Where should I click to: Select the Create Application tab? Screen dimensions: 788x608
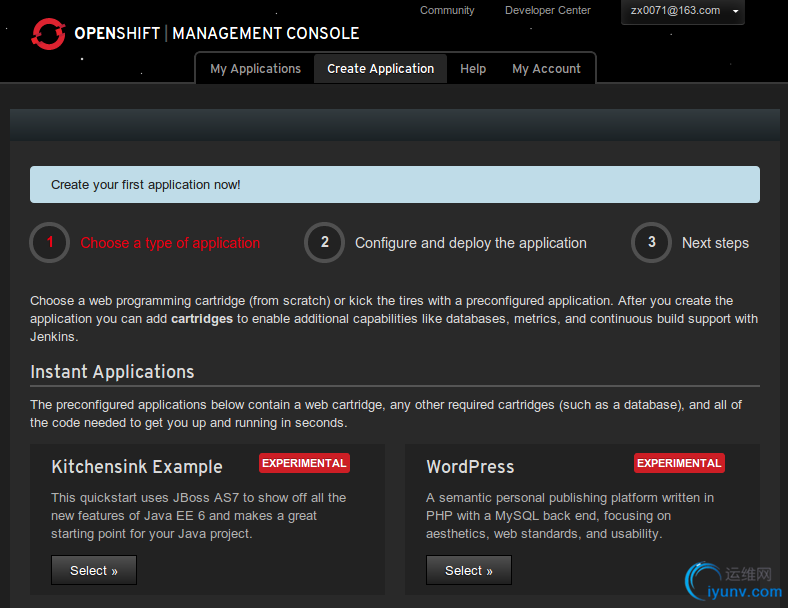[380, 69]
